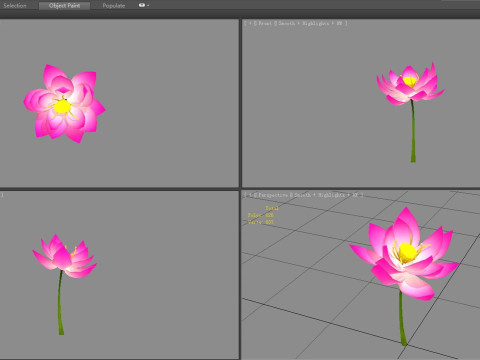Open the Object Paint ribbon tab
This screenshot has height=360, width=480.
[64, 6]
